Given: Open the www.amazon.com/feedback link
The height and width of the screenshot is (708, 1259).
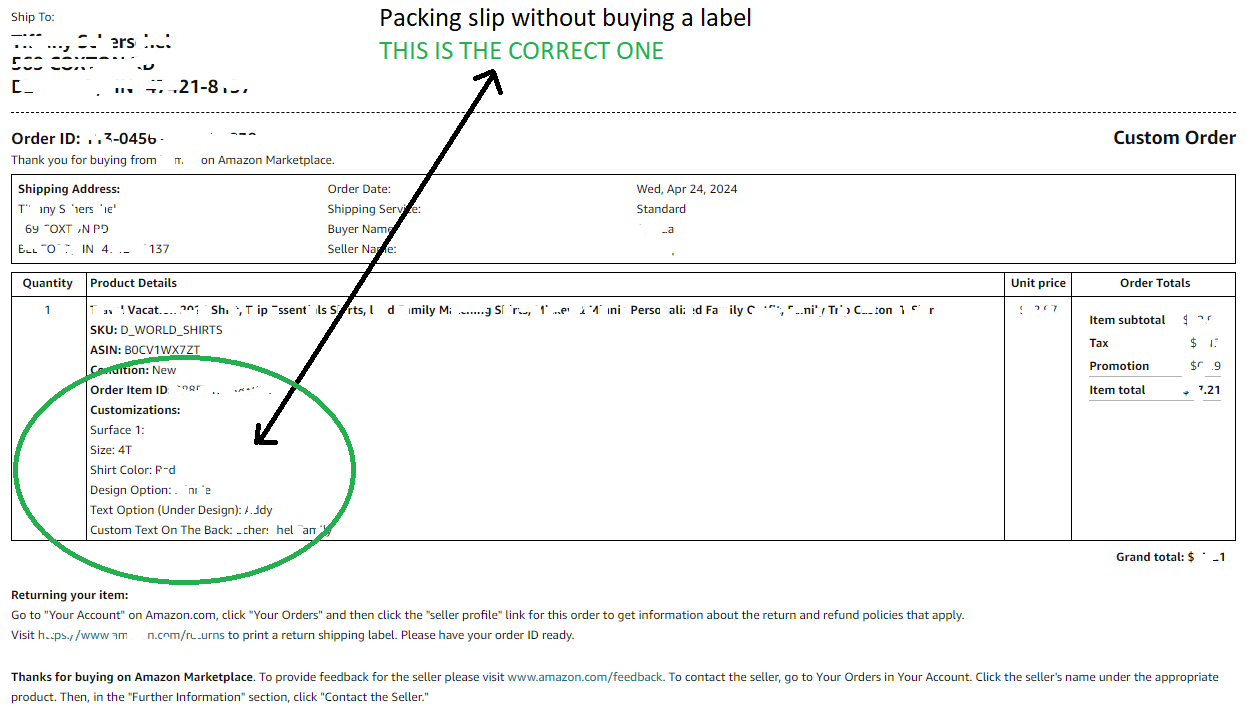Looking at the screenshot, I should point(585,677).
